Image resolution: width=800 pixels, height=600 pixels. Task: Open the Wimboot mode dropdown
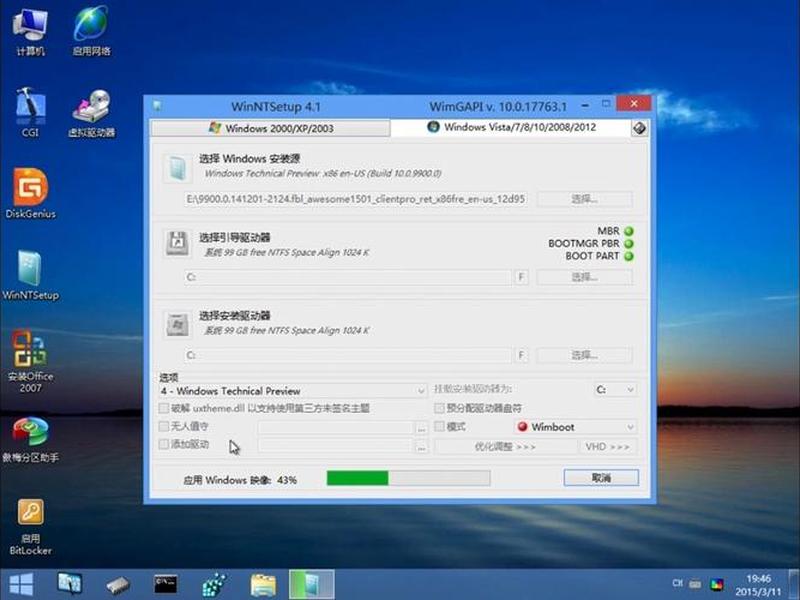pos(576,427)
